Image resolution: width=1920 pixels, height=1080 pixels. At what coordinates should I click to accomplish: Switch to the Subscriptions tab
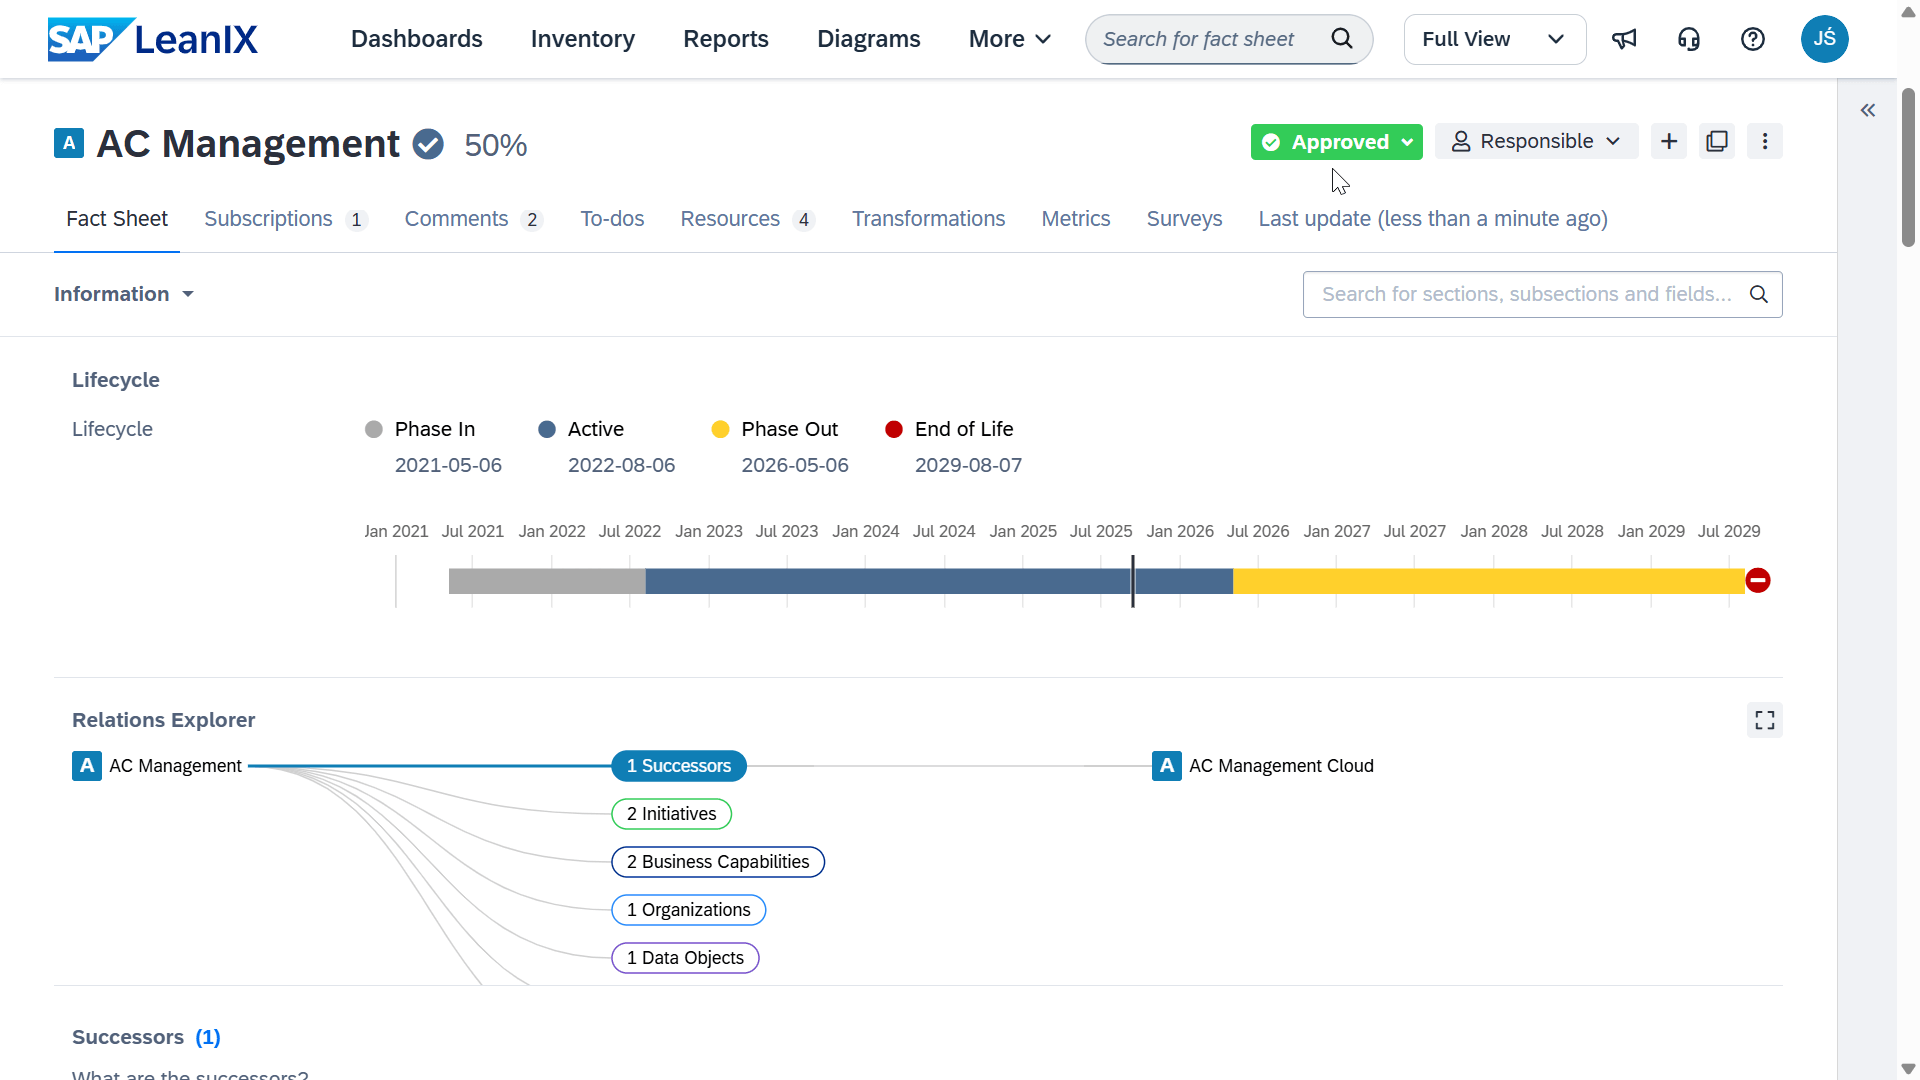268,219
